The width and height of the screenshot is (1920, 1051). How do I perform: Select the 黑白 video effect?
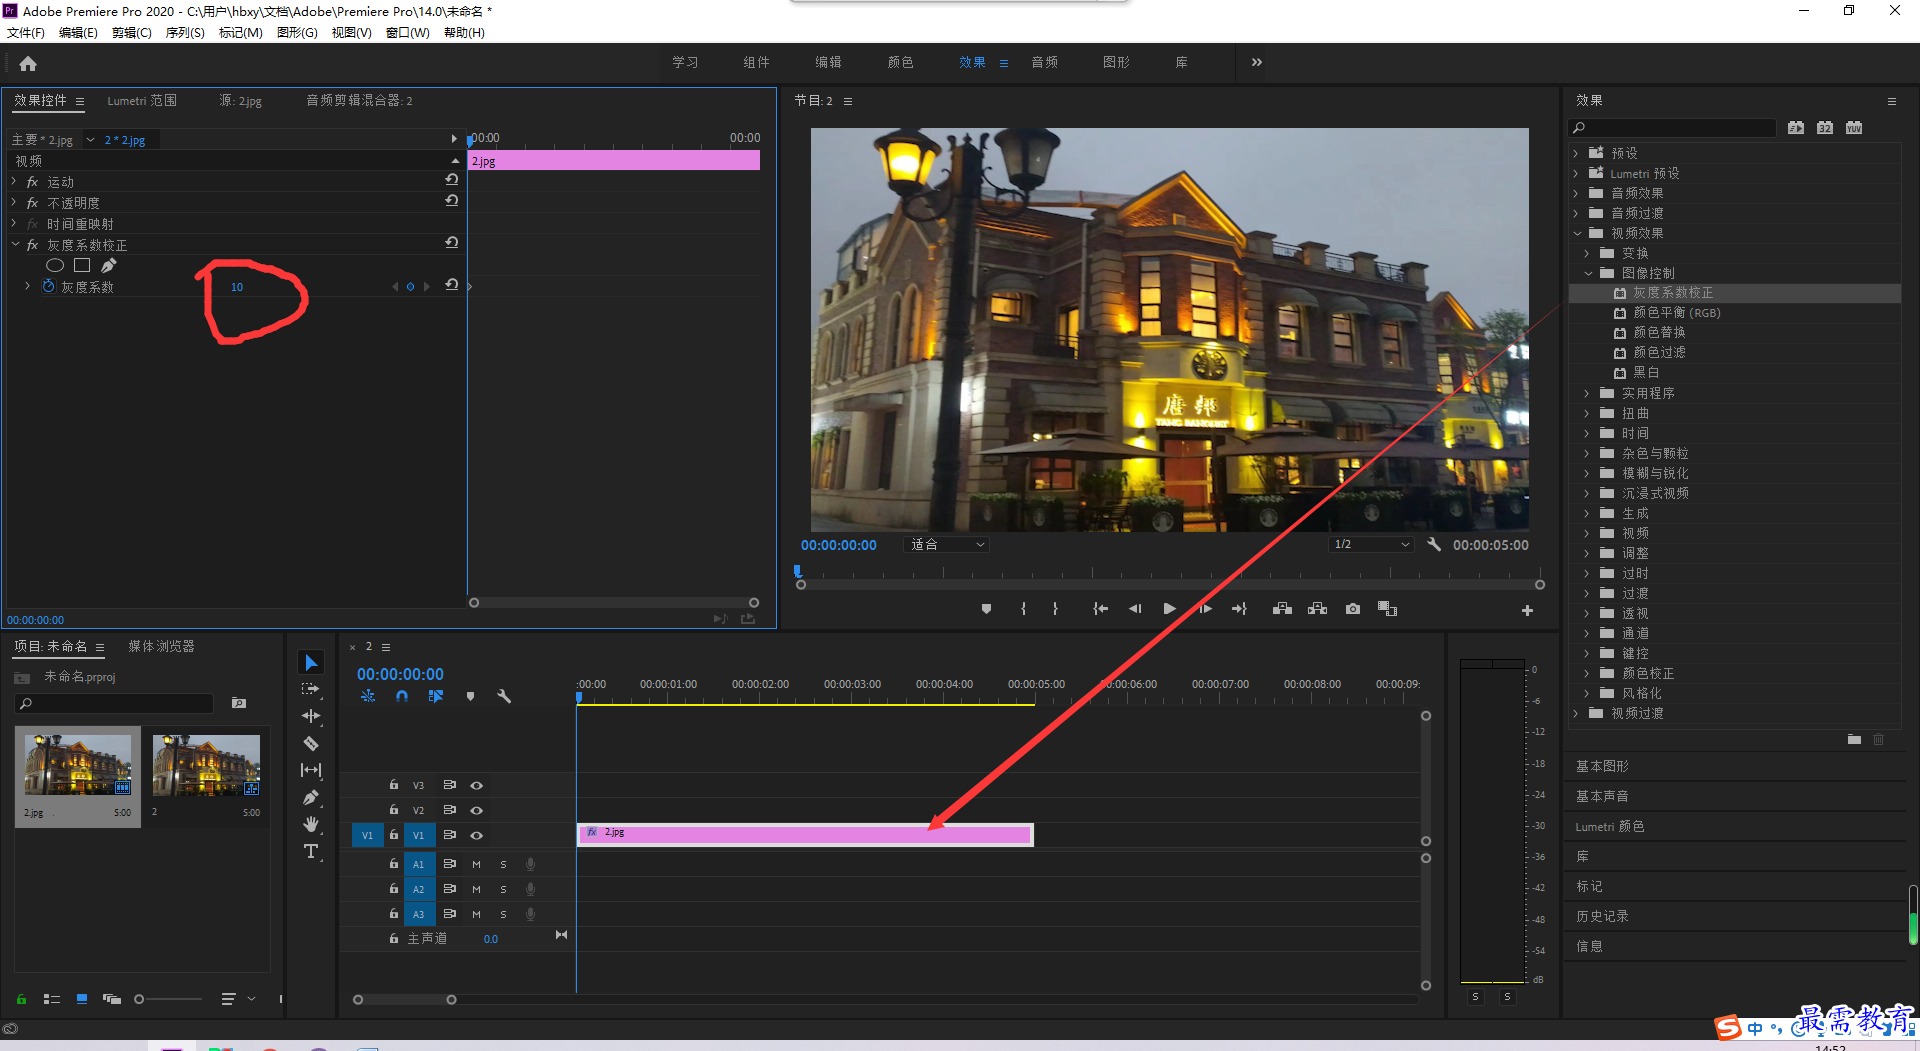[1646, 373]
